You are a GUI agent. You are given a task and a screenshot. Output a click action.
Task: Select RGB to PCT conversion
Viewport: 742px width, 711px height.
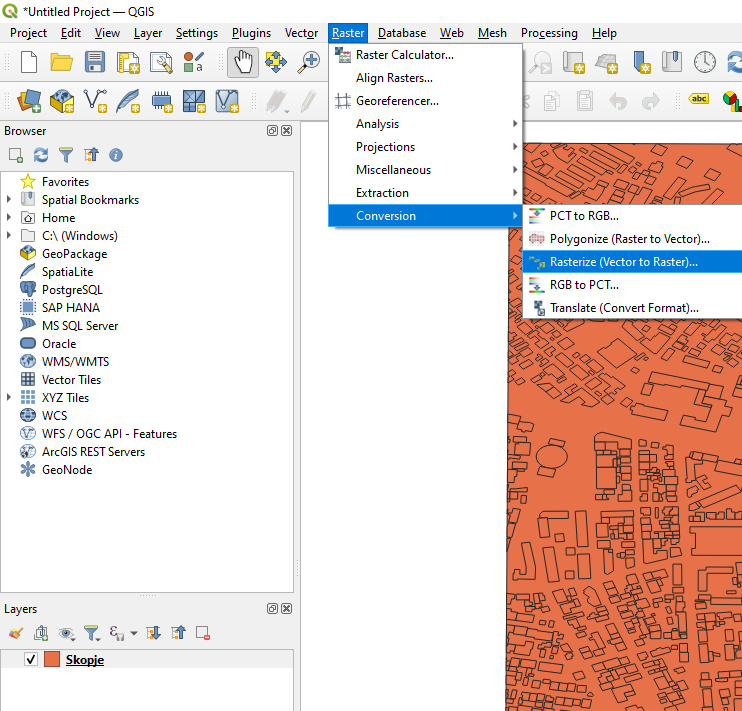coord(632,285)
